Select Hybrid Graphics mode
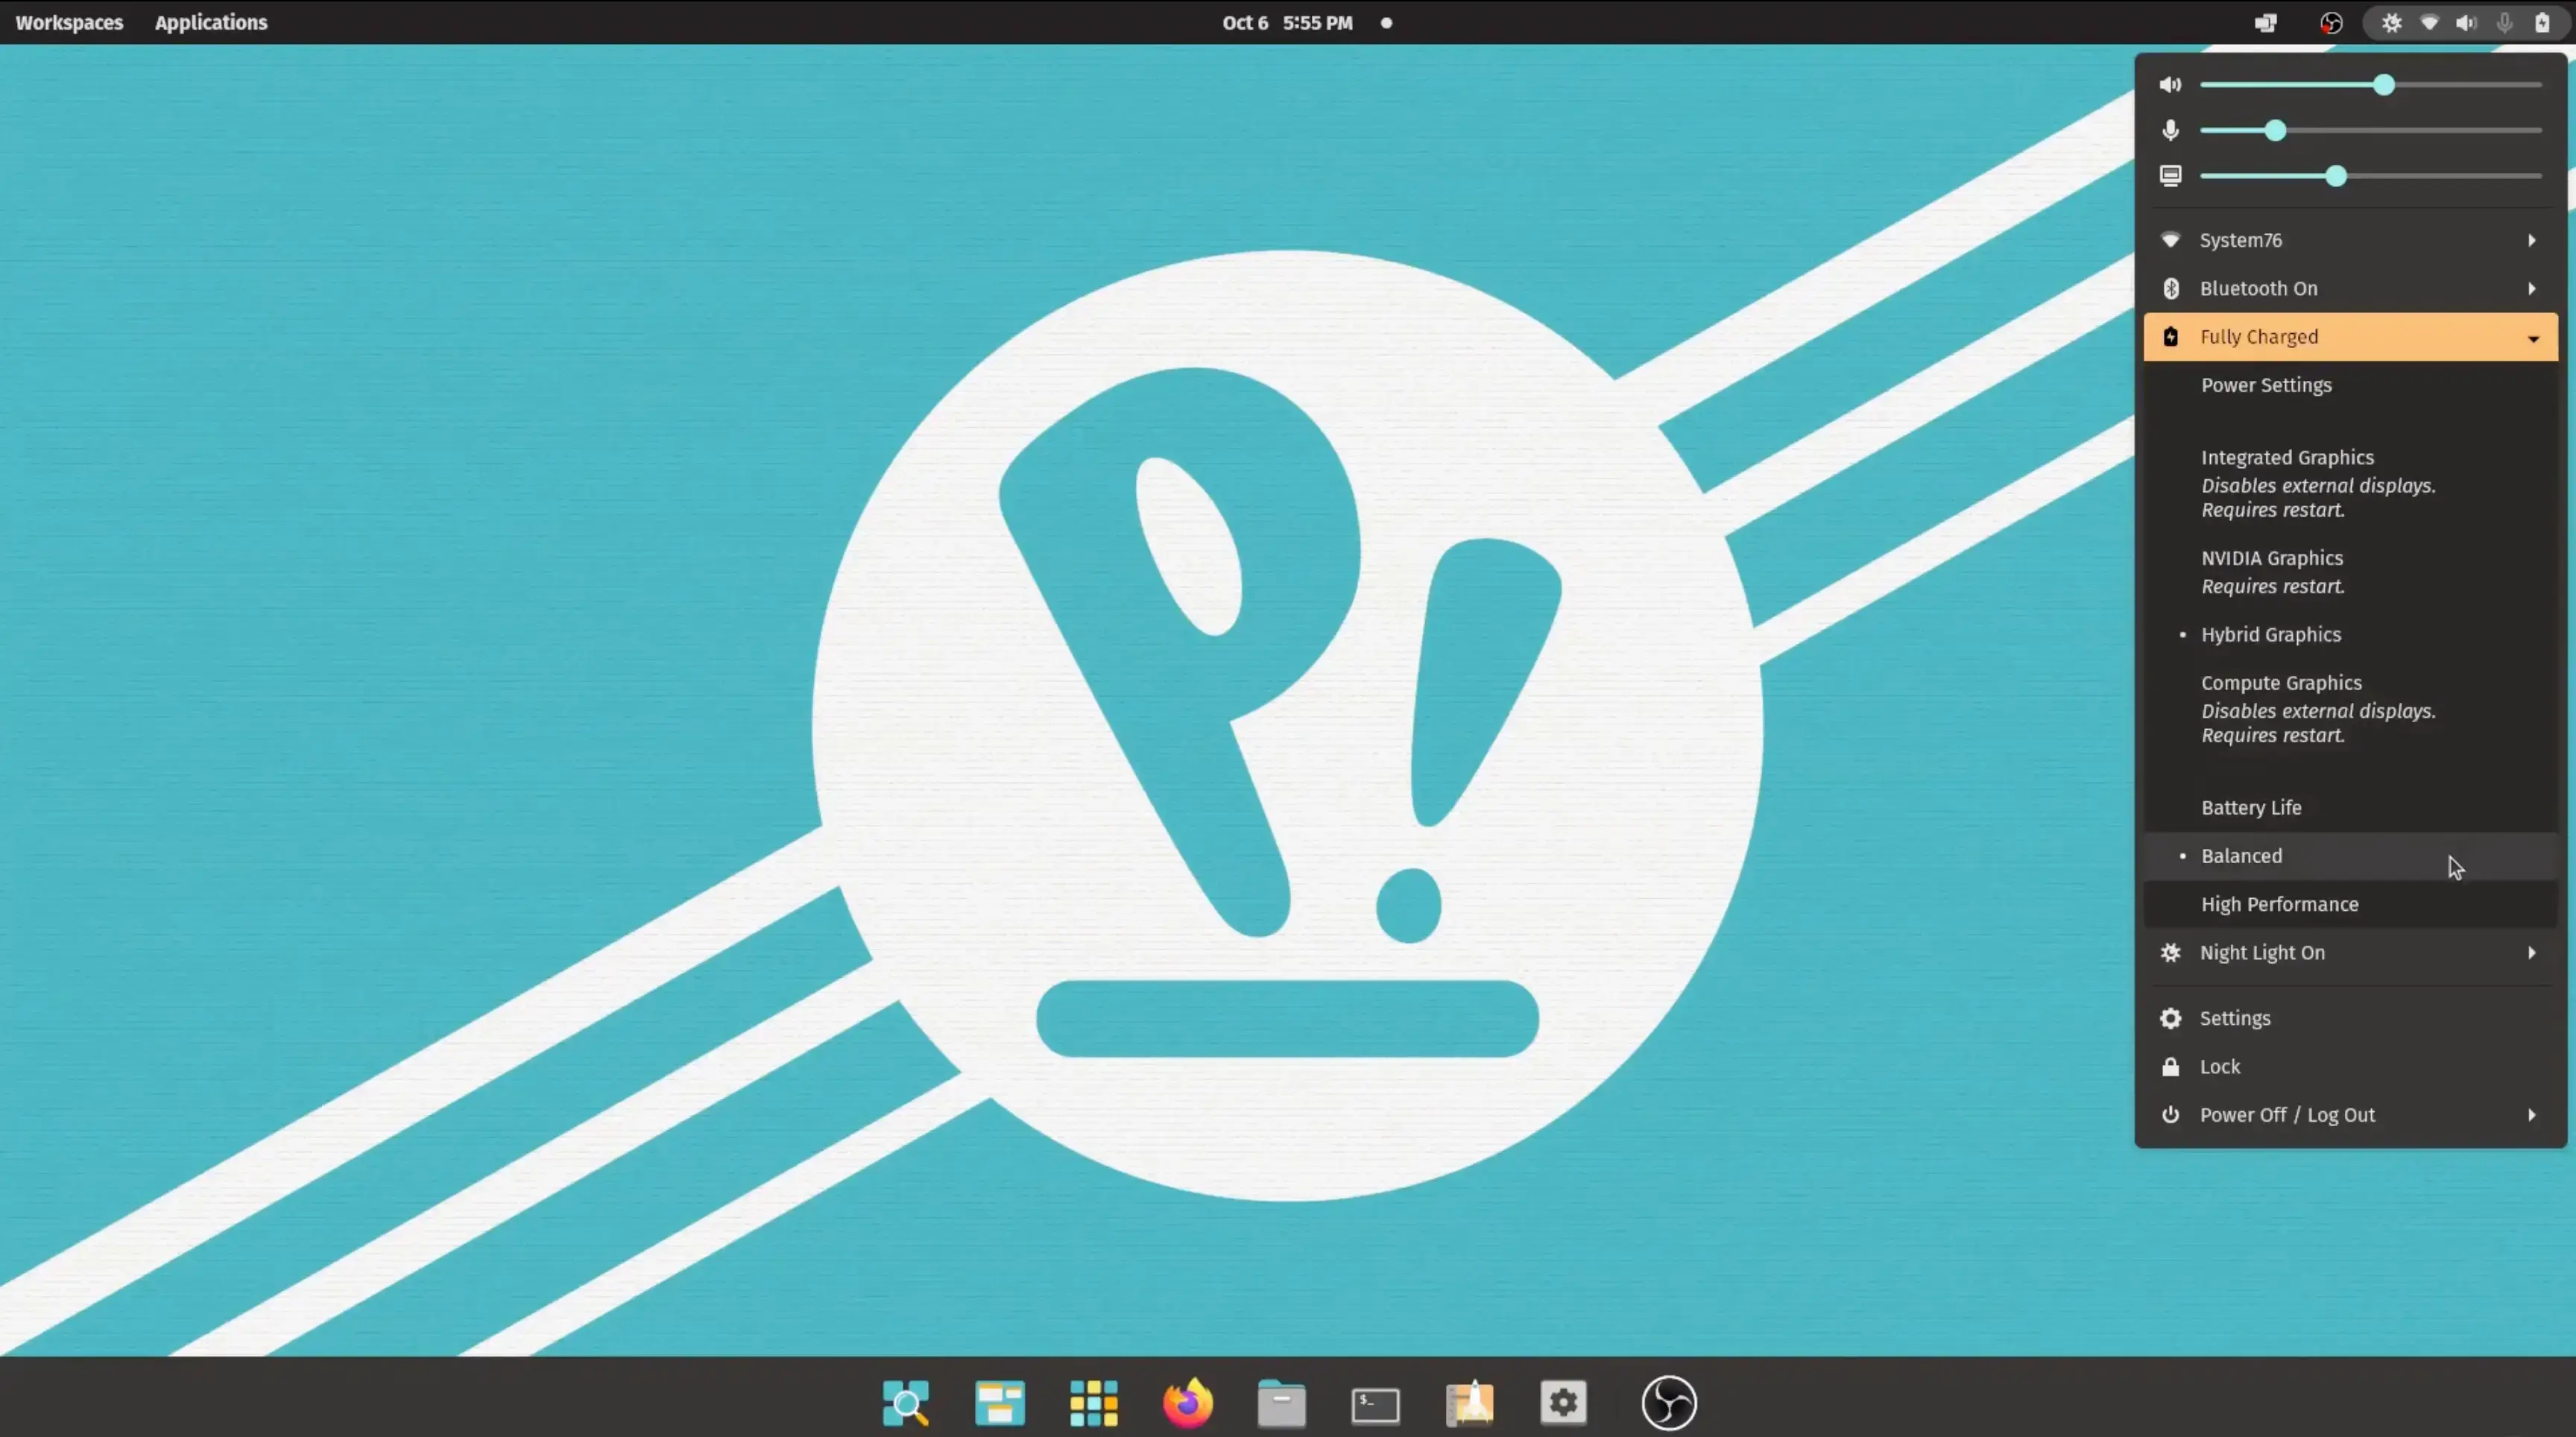 [2350, 634]
